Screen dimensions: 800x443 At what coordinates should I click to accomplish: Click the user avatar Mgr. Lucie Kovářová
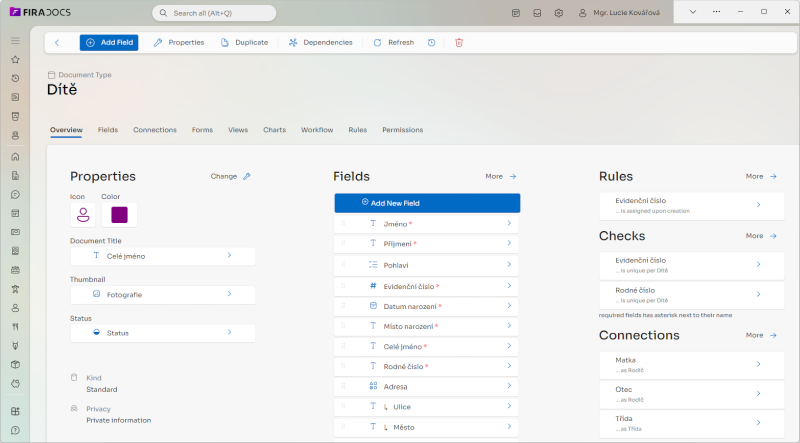click(618, 13)
